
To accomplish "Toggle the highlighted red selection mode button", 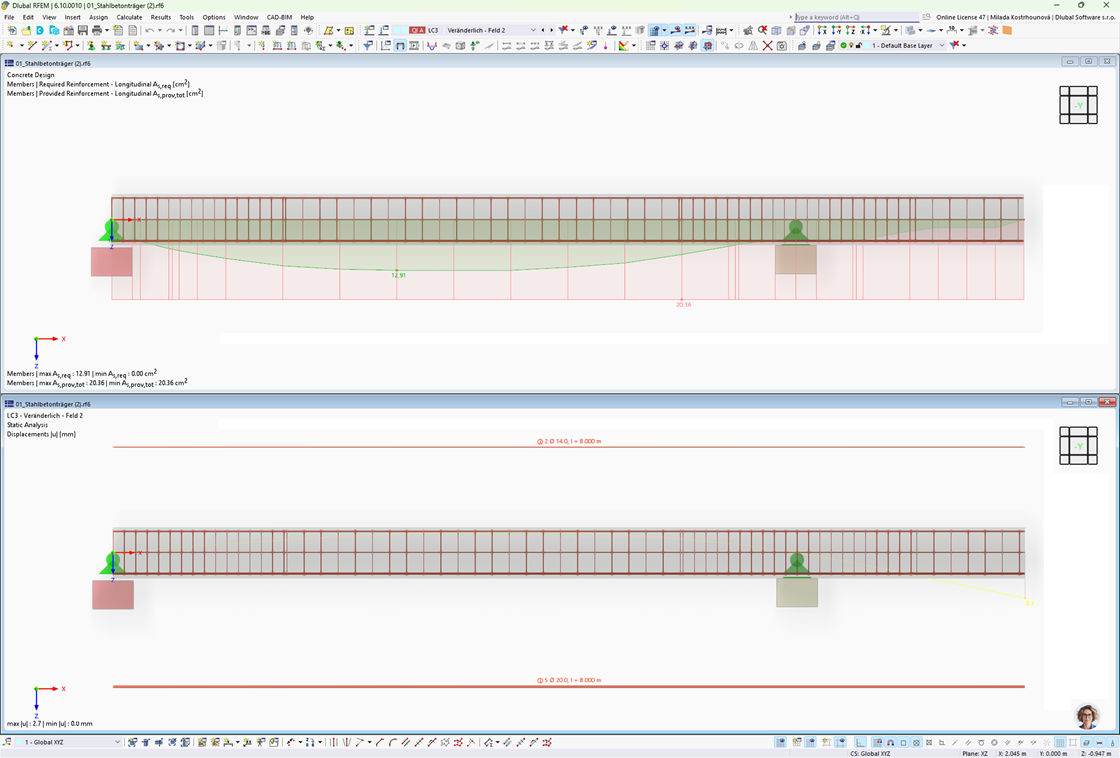I will coord(707,45).
